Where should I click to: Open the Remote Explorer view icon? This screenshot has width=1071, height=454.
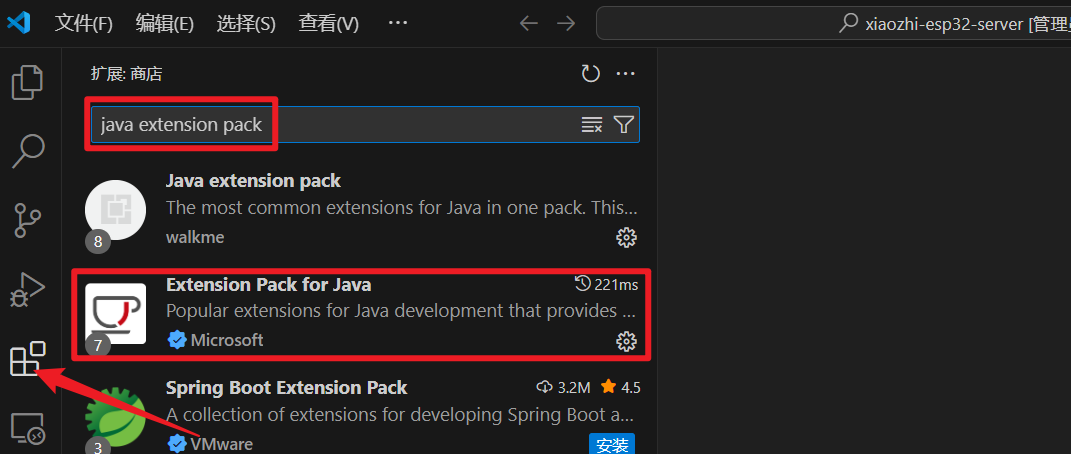(x=28, y=427)
